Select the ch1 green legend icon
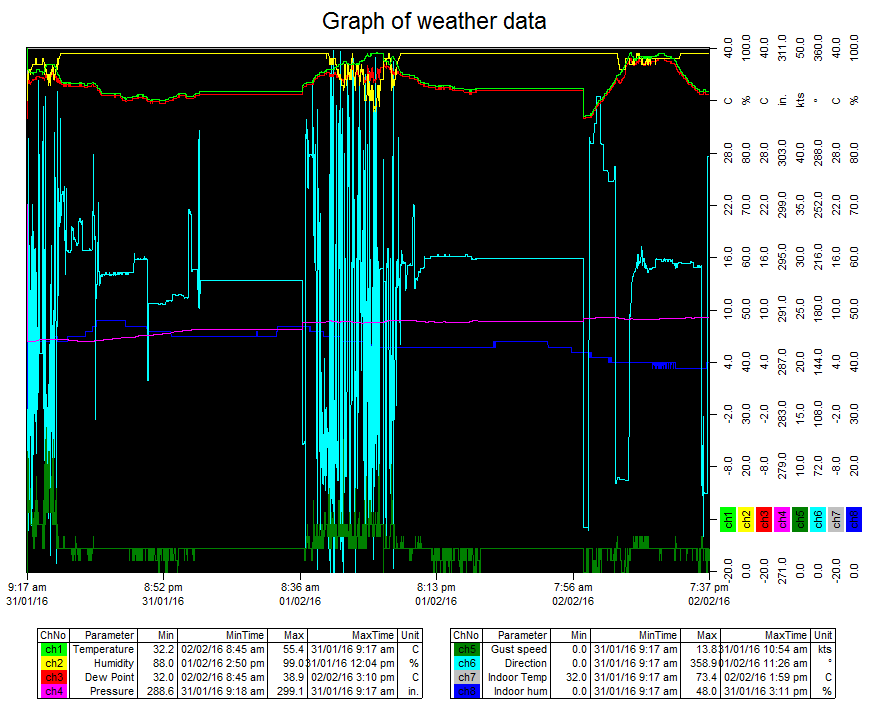 (x=728, y=518)
